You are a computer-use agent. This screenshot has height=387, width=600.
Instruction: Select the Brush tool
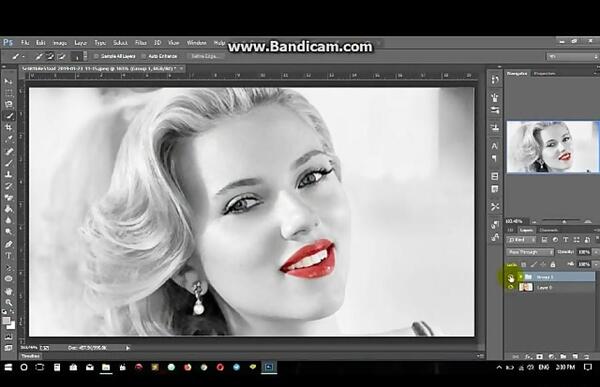[8, 163]
